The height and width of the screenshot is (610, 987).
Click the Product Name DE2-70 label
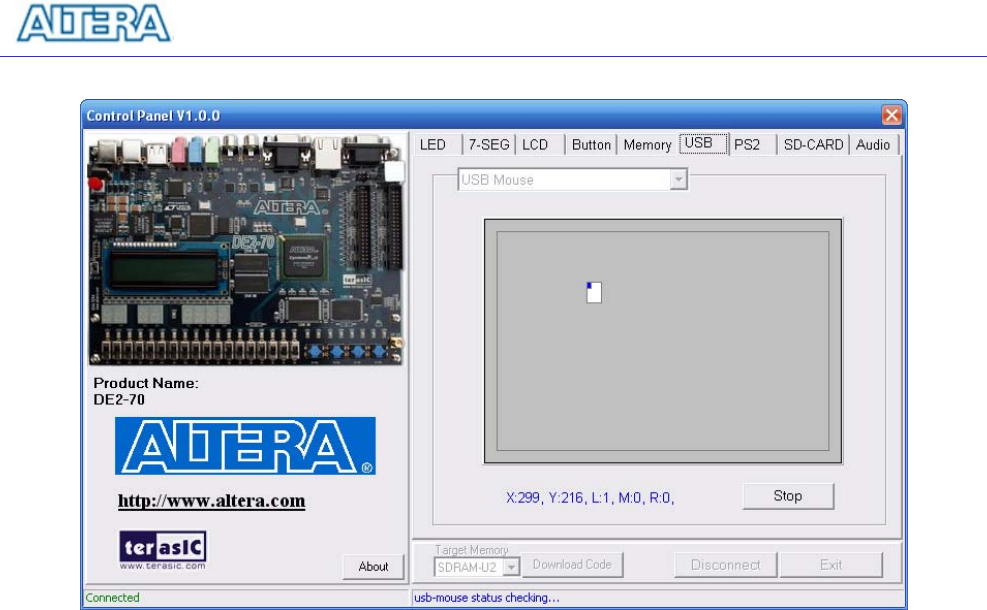[145, 391]
